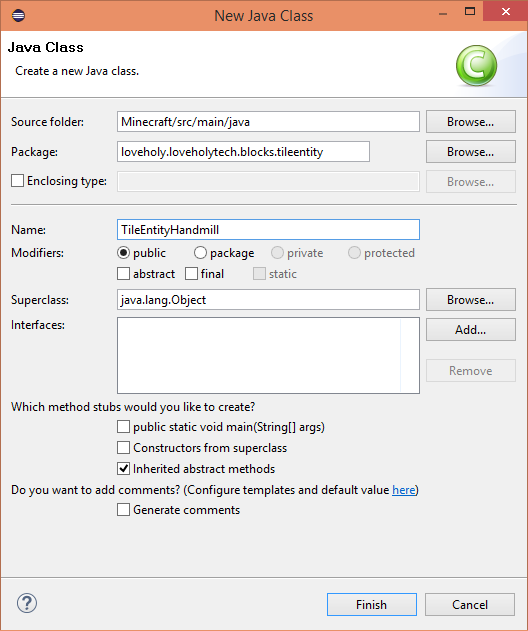
Task: Uncheck Inherited abstract methods
Action: click(124, 468)
